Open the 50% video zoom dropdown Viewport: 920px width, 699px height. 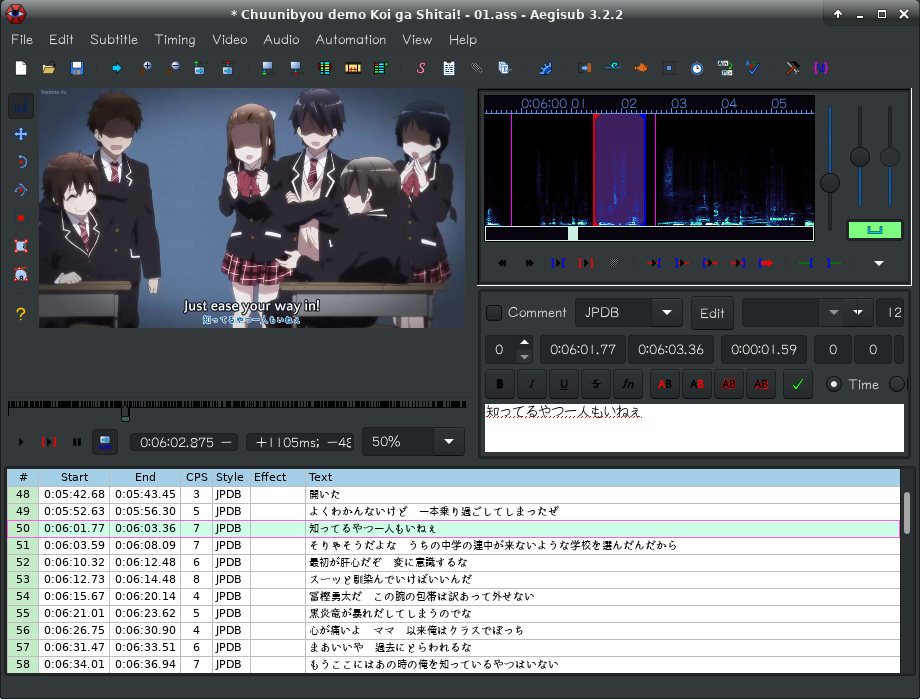click(449, 442)
